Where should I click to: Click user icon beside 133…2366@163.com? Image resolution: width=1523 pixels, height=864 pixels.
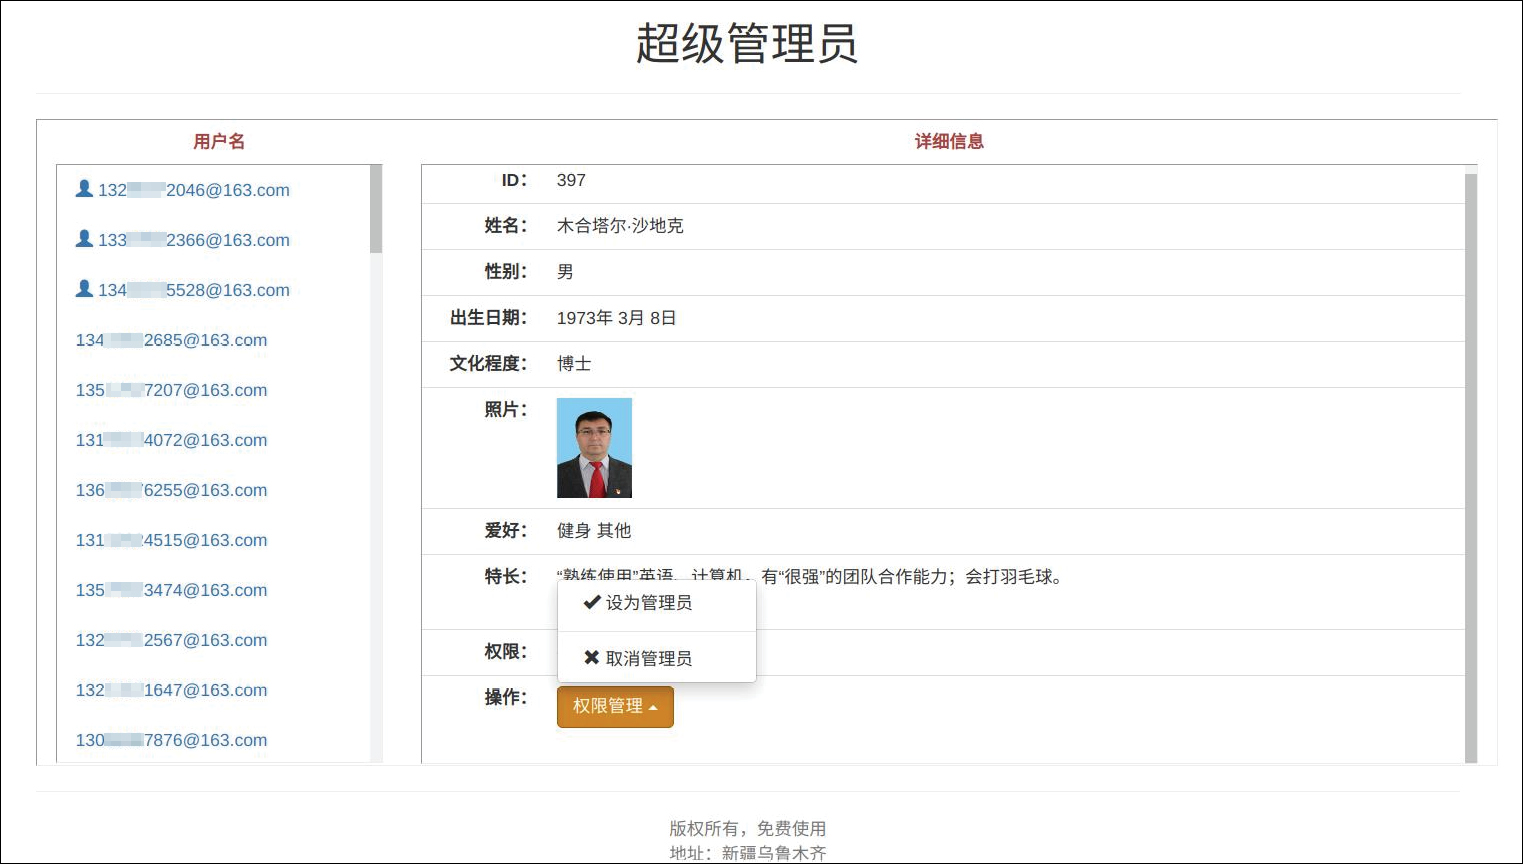click(84, 239)
